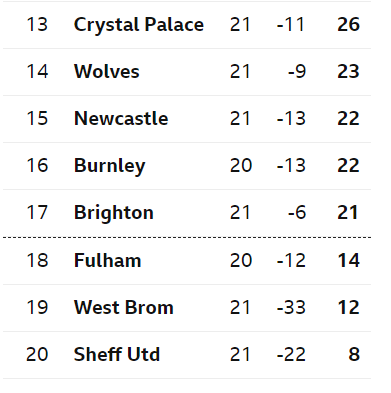Open the Fulham team link
The image size is (391, 393).
click(107, 260)
